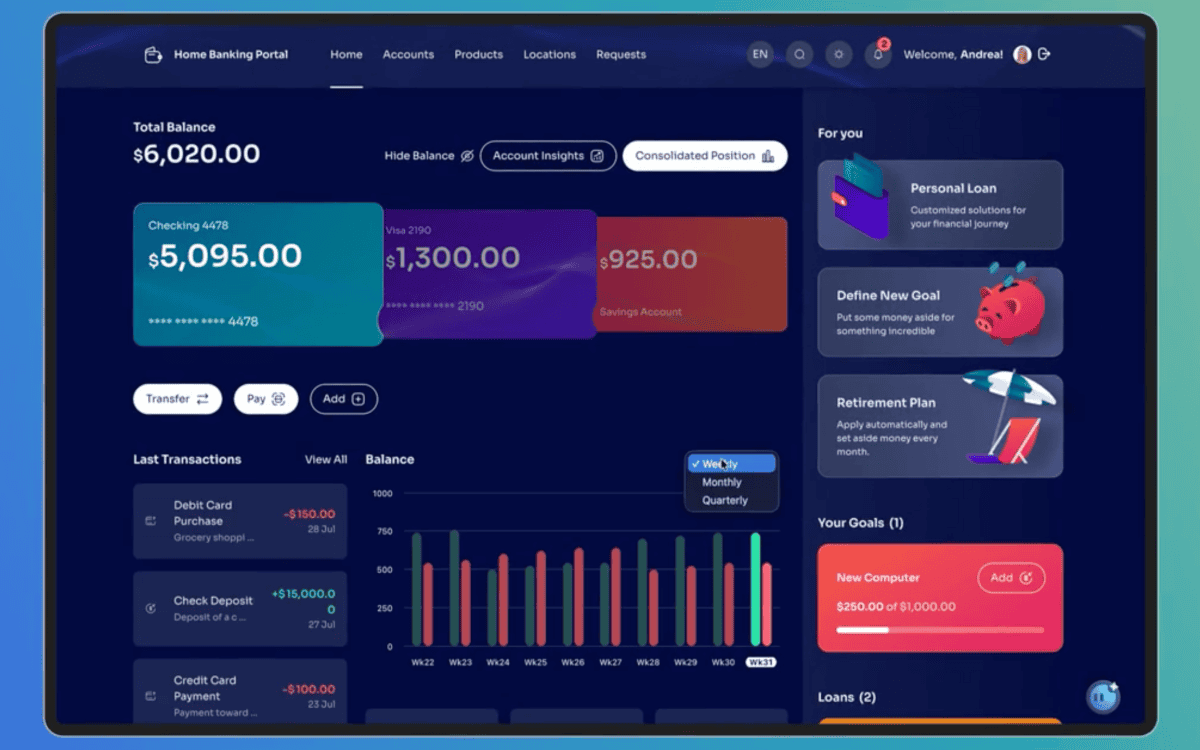Click Andrea's profile avatar
Viewport: 1200px width, 750px height.
tap(1022, 54)
